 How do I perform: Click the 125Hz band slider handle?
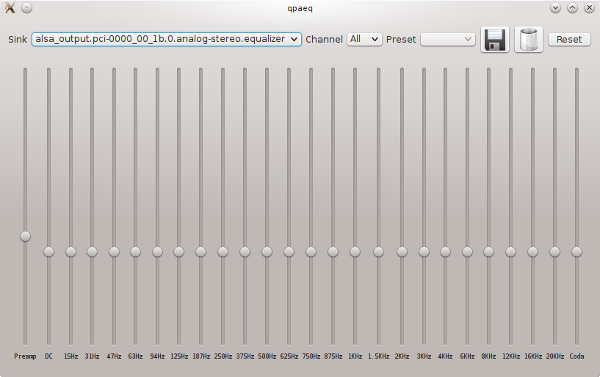[179, 252]
